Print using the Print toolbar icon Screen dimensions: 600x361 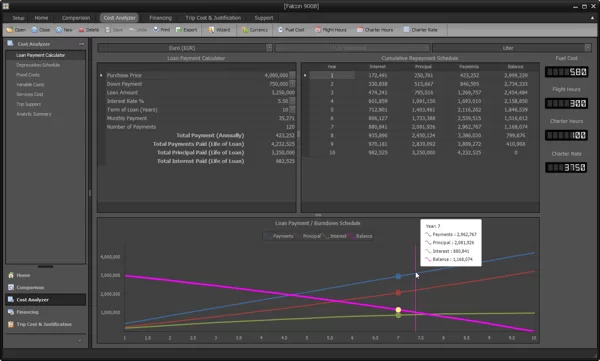(156, 29)
